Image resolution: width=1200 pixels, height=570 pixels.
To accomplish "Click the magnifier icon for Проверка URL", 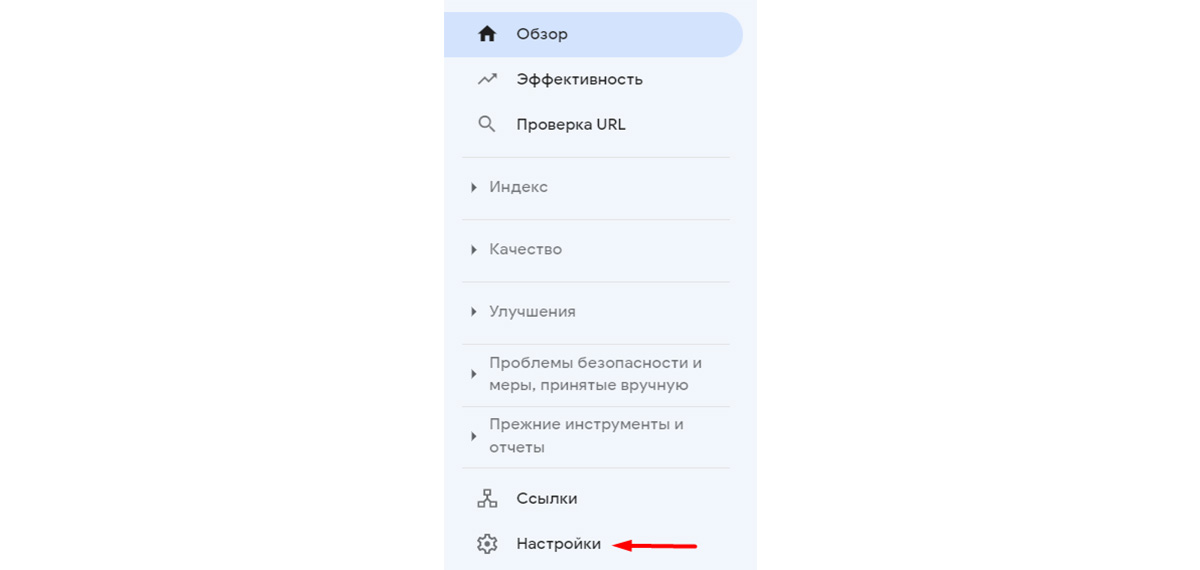I will point(487,125).
